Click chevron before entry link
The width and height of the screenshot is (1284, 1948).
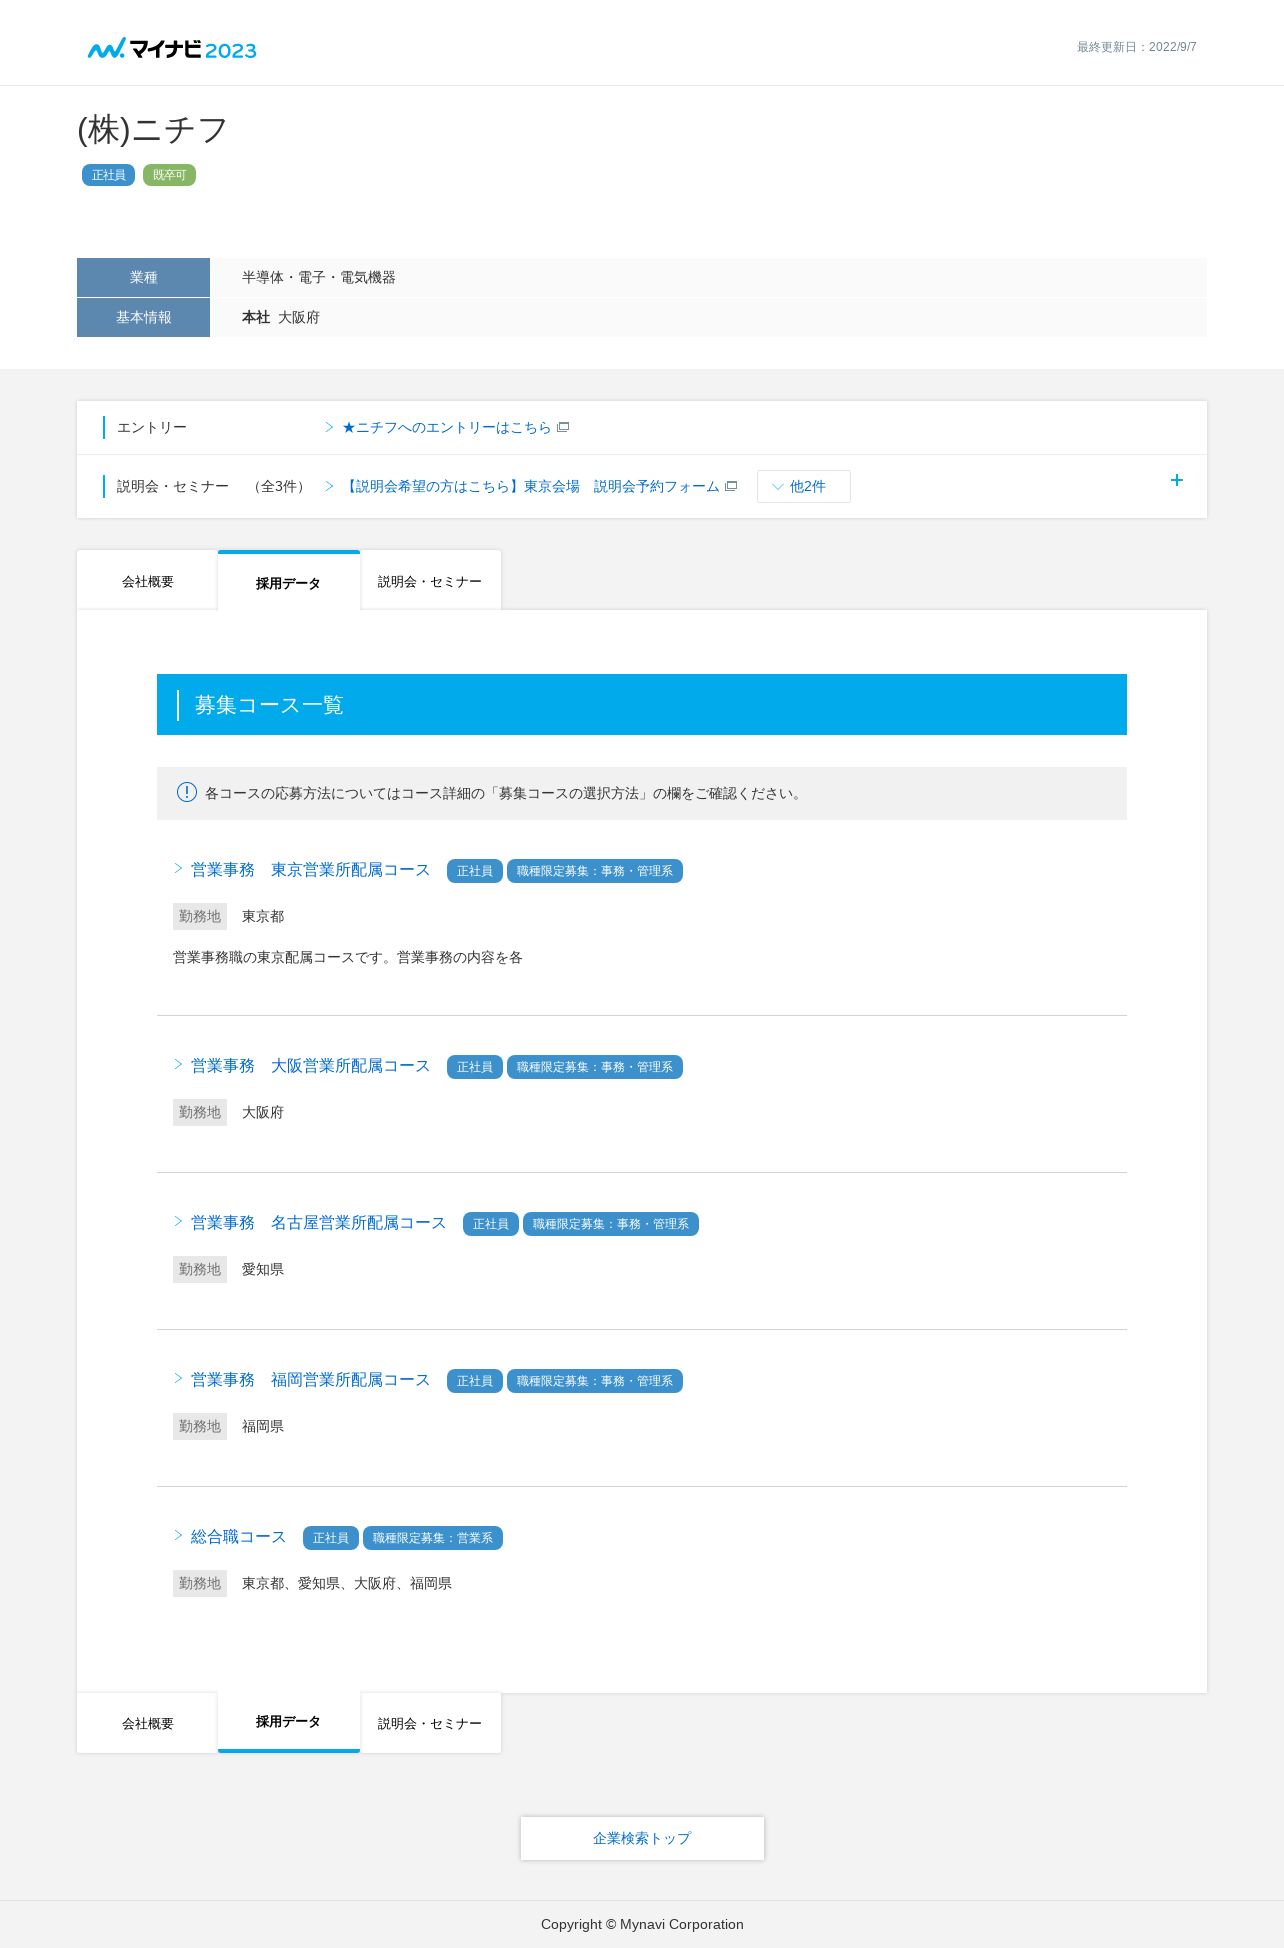pos(329,427)
